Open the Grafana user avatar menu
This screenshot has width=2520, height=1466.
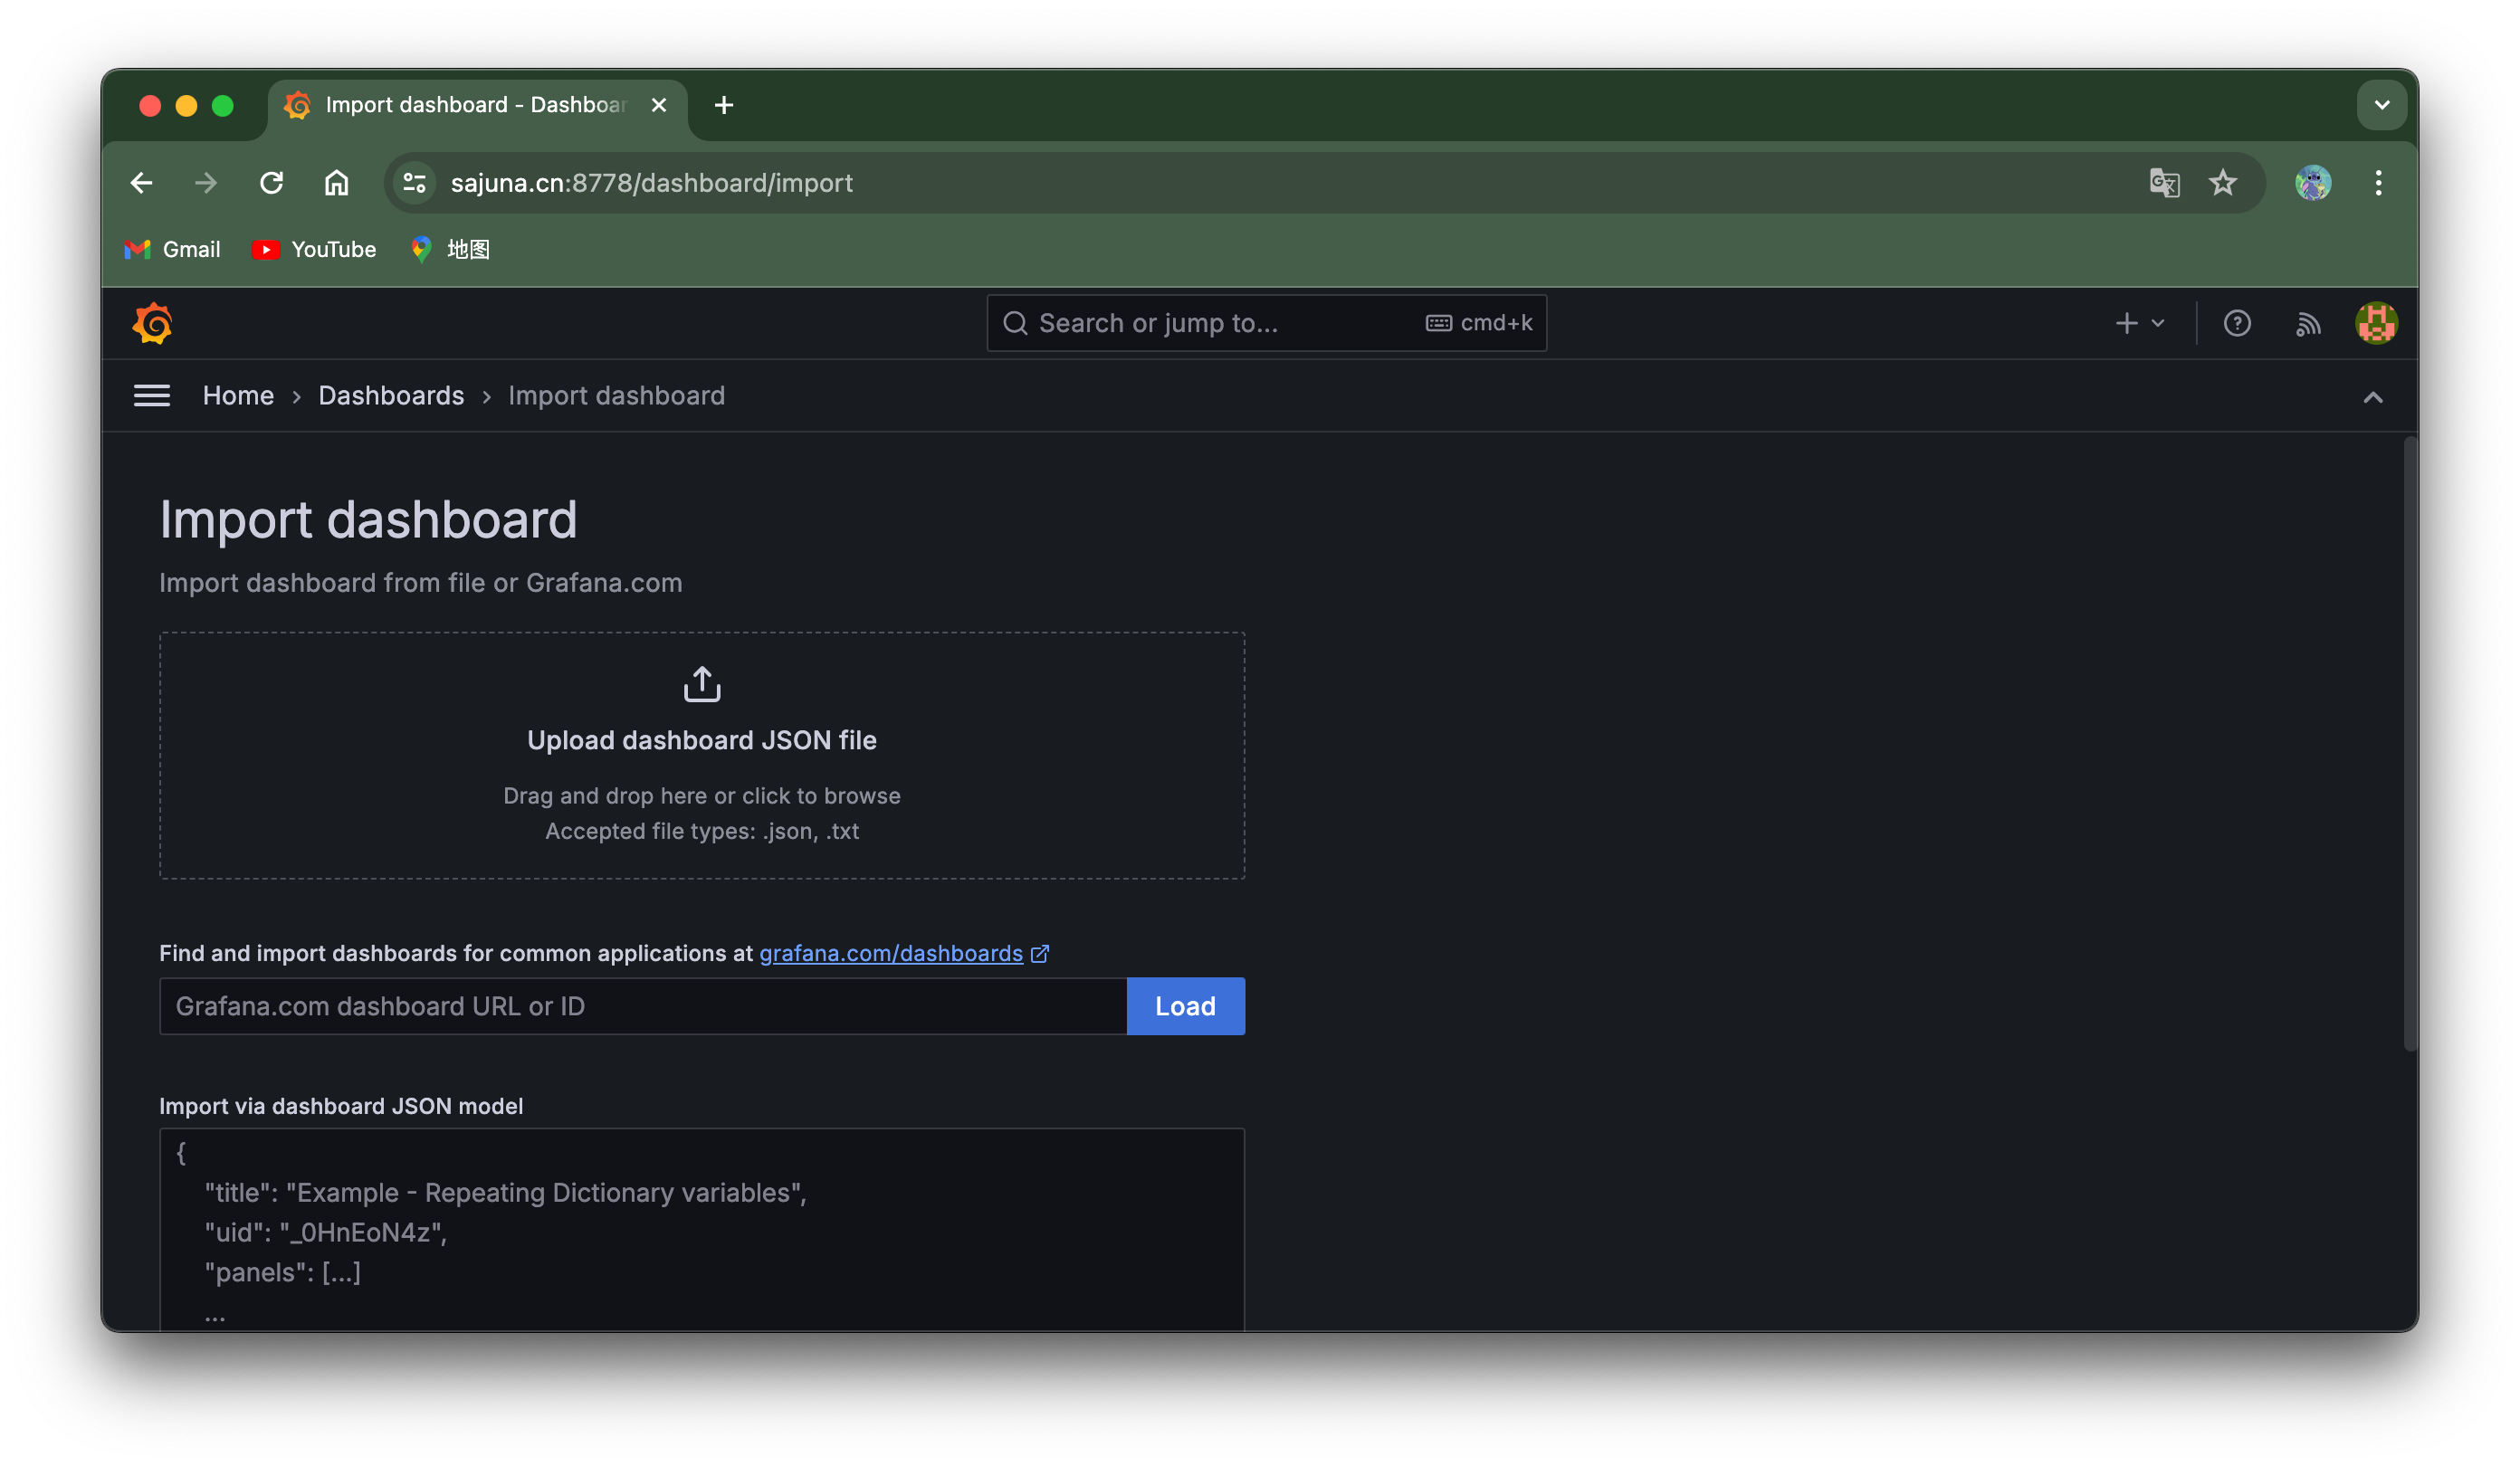[x=2376, y=323]
